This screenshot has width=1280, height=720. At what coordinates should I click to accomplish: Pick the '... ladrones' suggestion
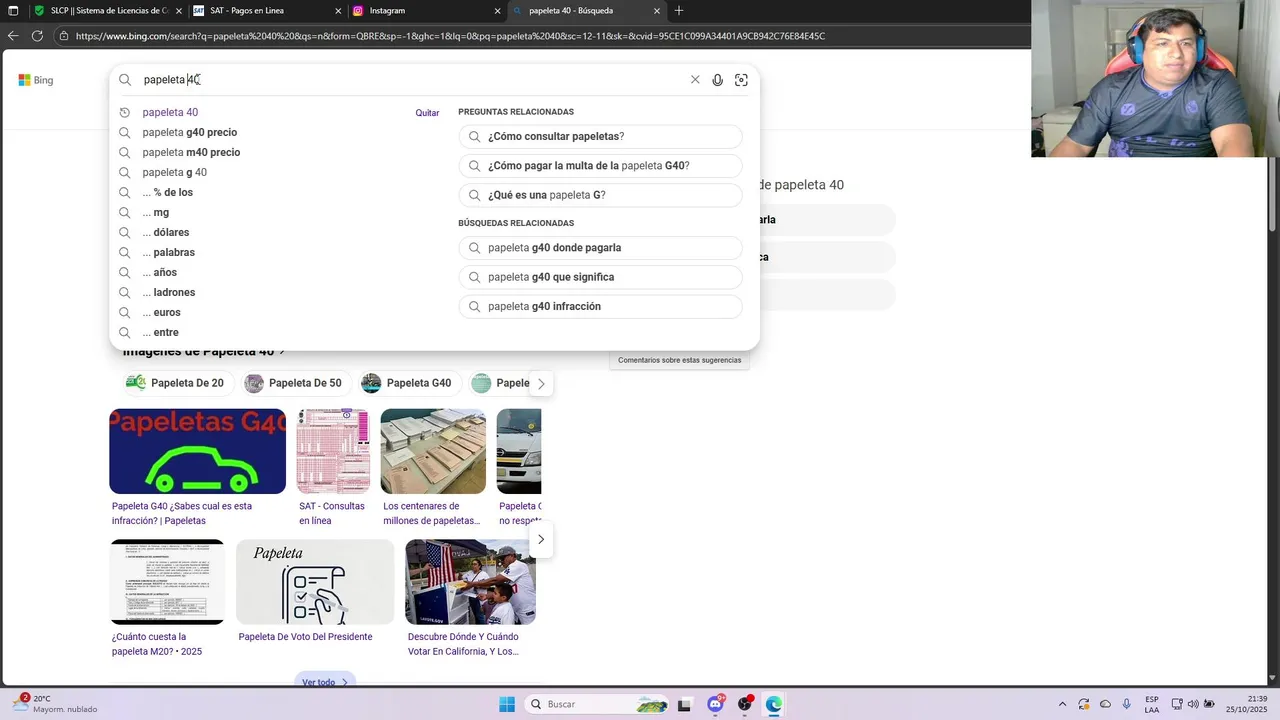tap(168, 292)
